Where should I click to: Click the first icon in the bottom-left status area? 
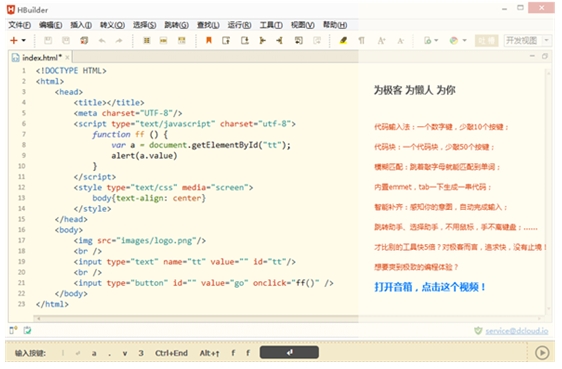pos(13,330)
